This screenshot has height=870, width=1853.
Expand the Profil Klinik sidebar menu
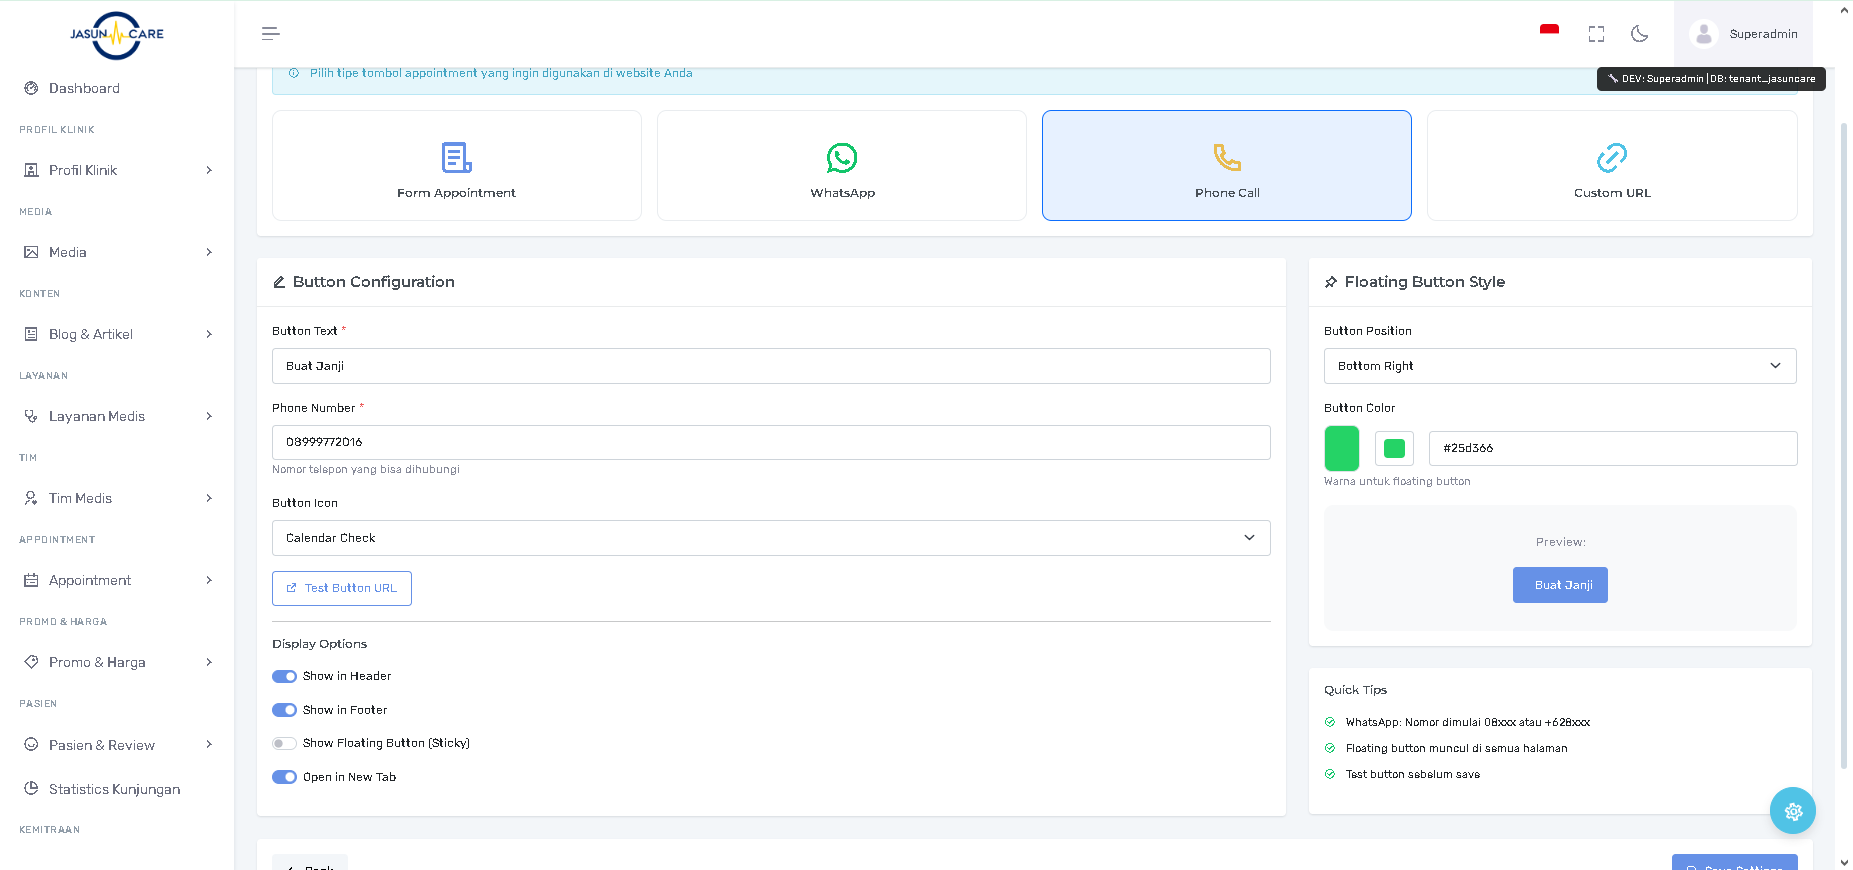(117, 170)
